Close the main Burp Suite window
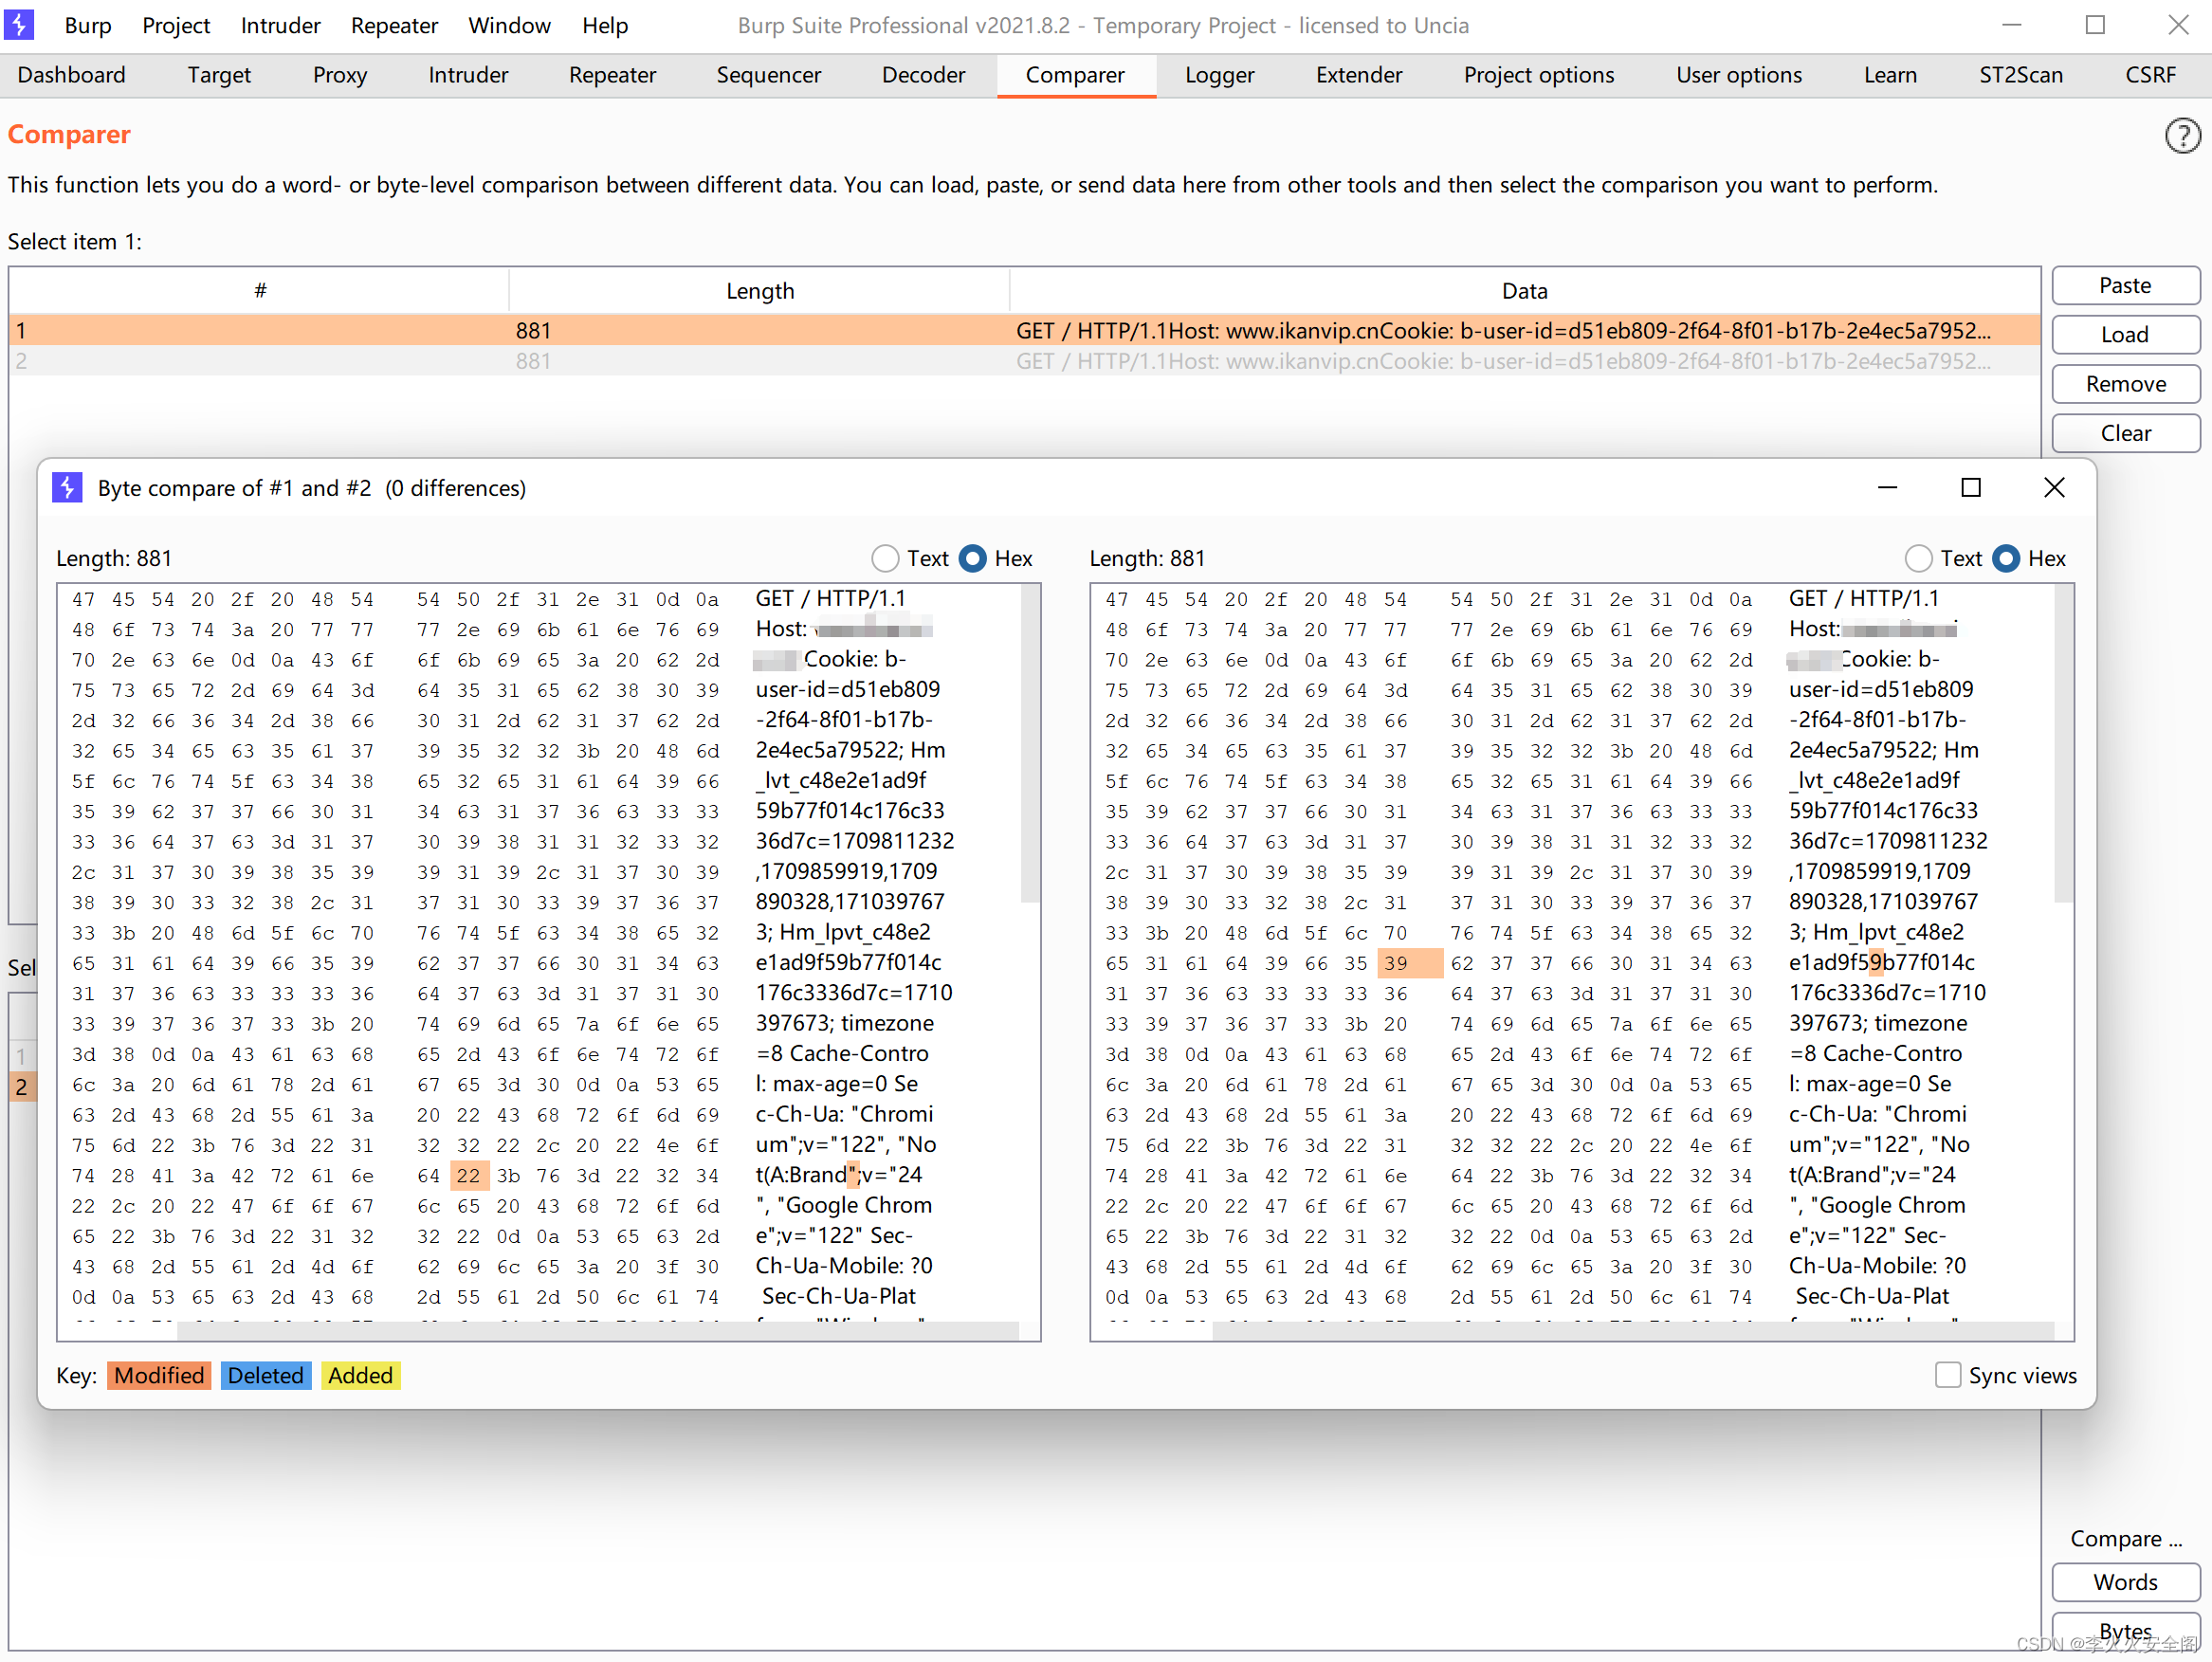The image size is (2212, 1662). pyautogui.click(x=2178, y=25)
